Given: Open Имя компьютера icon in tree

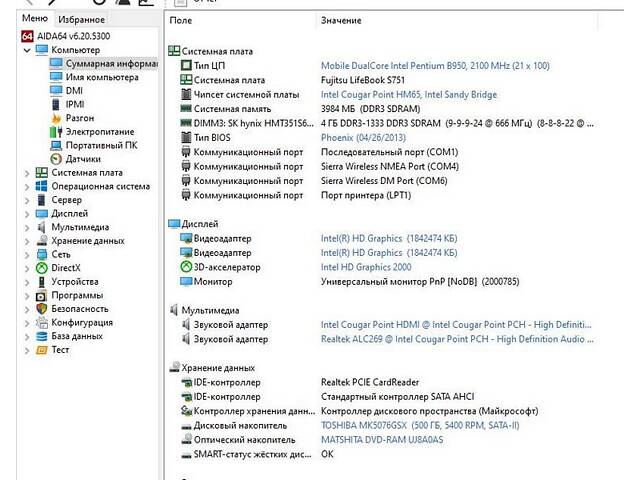Looking at the screenshot, I should (x=56, y=77).
